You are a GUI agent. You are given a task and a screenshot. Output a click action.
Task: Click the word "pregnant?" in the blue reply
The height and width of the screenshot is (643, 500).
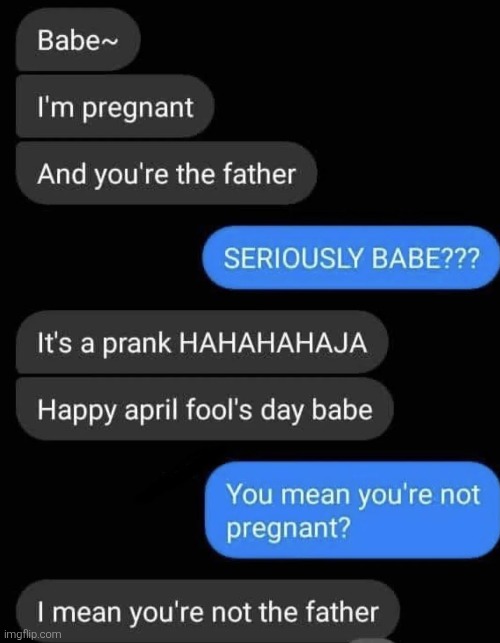288,527
